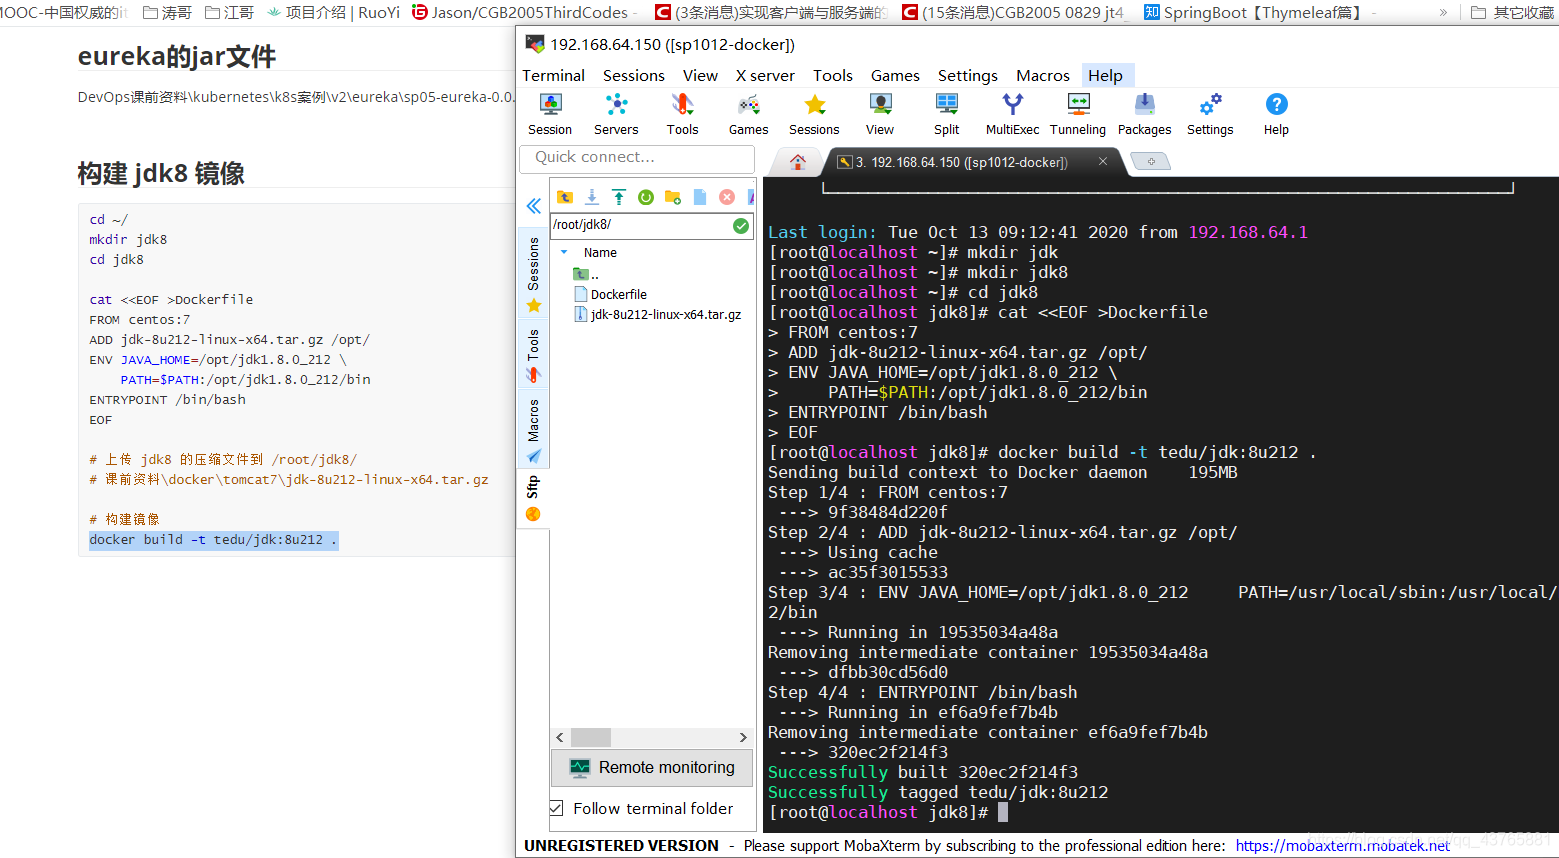Image resolution: width=1559 pixels, height=858 pixels.
Task: Open the Sessions menu
Action: click(x=633, y=75)
